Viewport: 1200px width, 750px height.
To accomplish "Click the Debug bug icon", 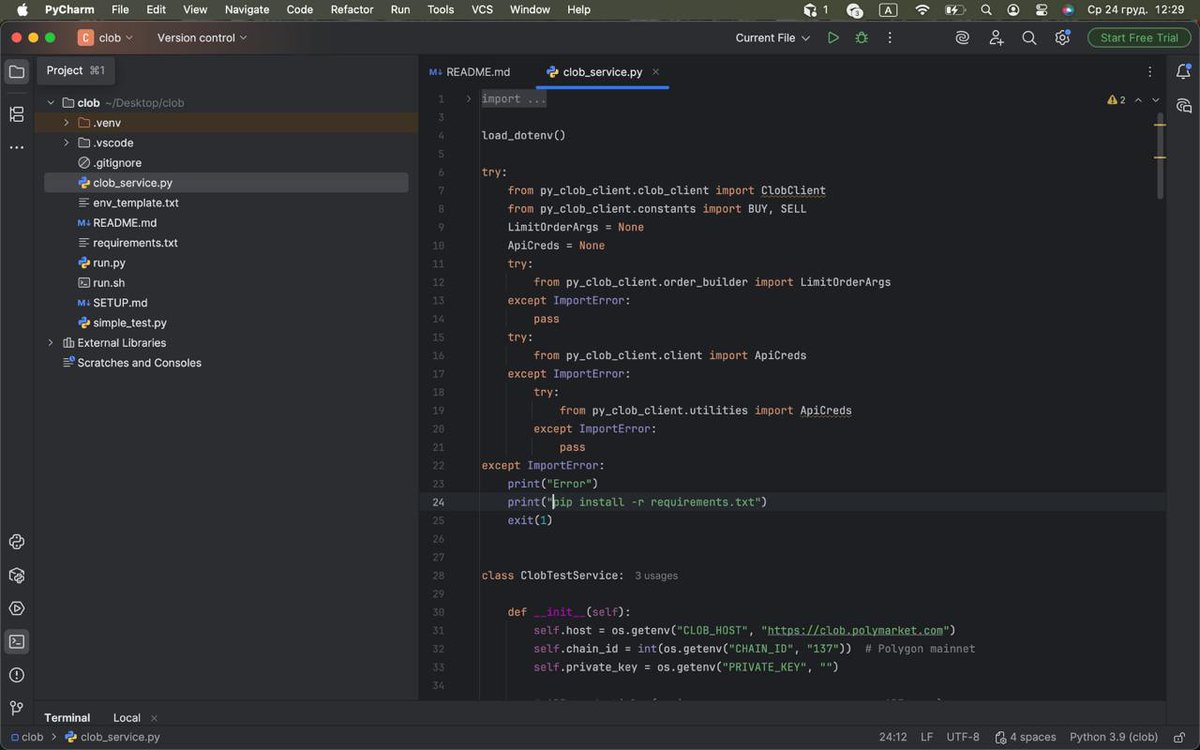I will (x=861, y=38).
